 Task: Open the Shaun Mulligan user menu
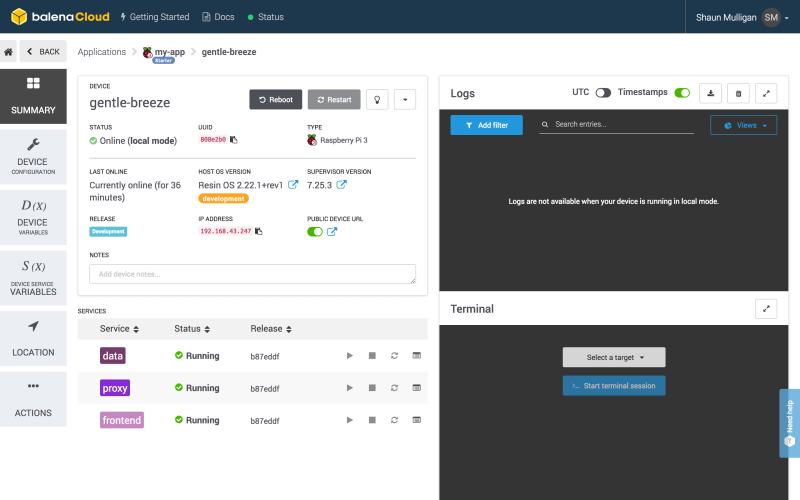[x=742, y=17]
